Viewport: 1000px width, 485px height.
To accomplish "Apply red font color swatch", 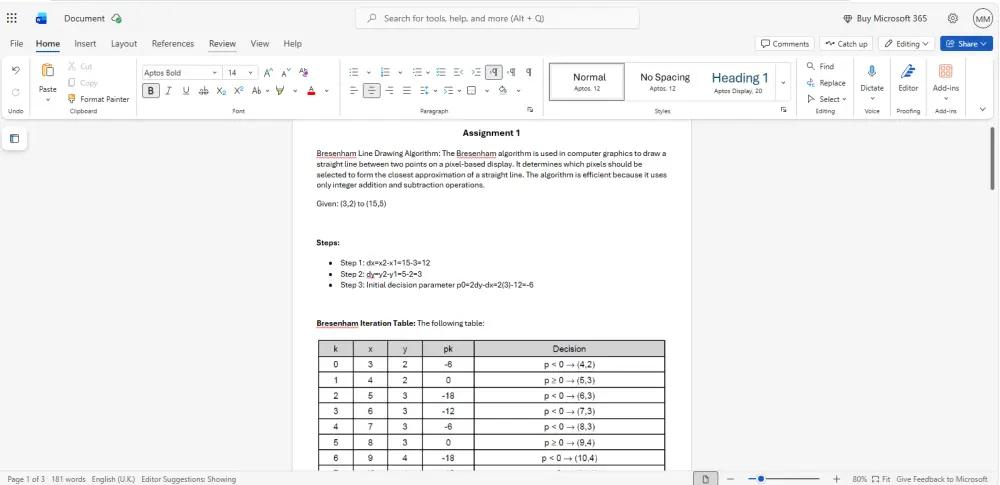I will click(x=311, y=91).
